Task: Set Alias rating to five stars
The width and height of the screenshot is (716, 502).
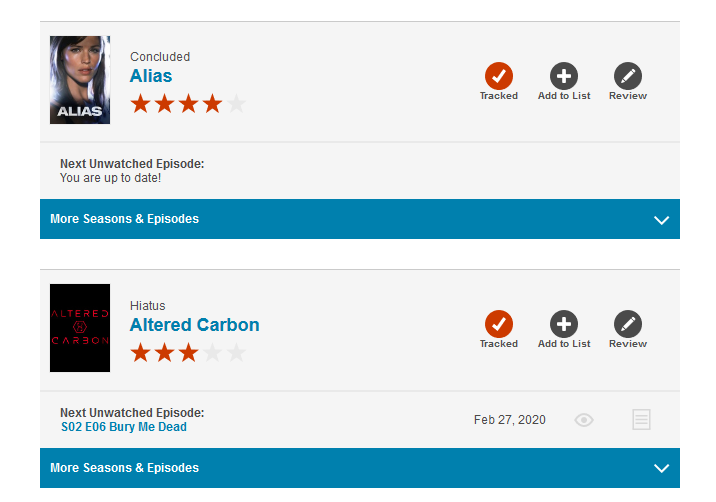Action: 236,103
